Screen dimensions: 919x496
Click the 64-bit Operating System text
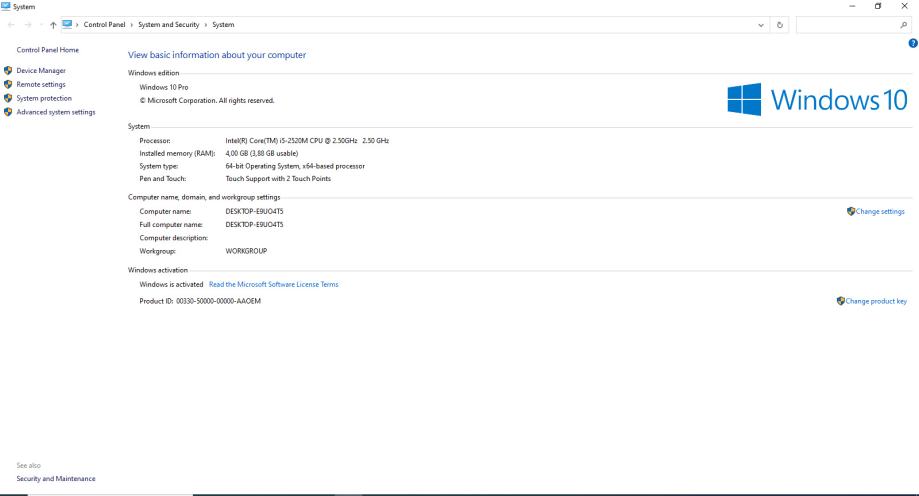[295, 166]
